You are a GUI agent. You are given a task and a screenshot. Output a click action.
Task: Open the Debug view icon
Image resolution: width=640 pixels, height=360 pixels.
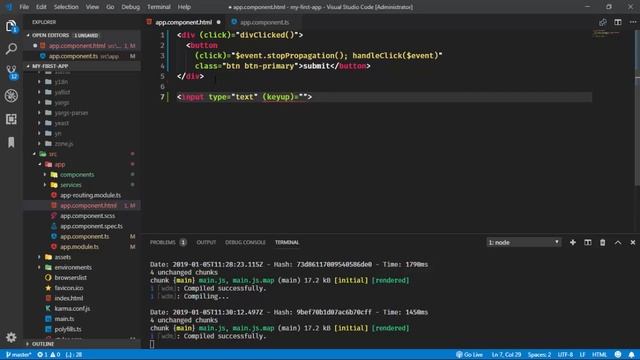[x=11, y=96]
